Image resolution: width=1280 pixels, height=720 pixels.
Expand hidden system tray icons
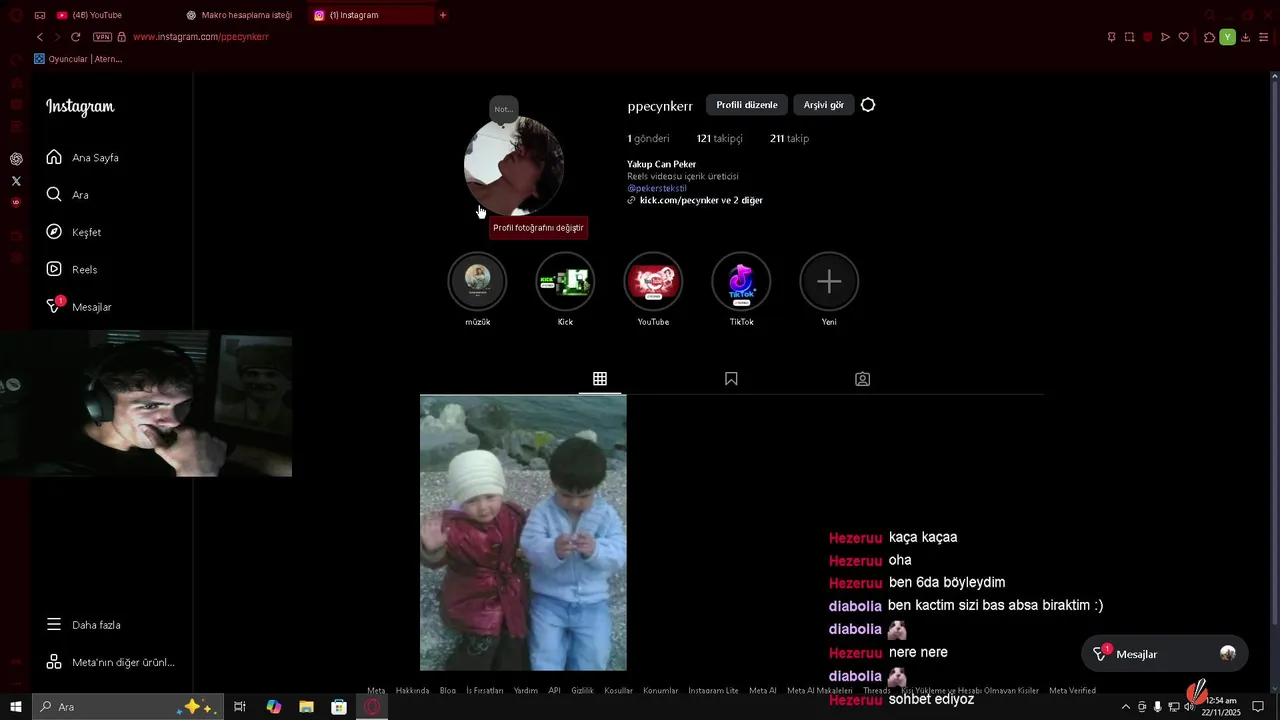tap(1126, 707)
